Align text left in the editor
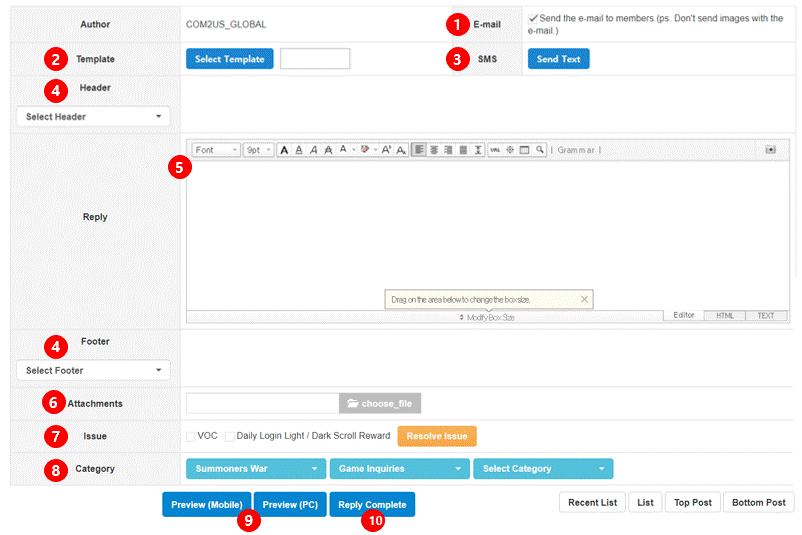The image size is (802, 535). [419, 150]
